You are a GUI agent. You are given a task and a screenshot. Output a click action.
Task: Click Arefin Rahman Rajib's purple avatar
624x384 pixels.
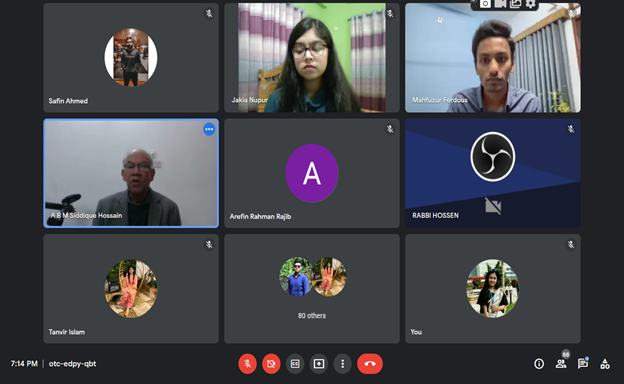312,173
